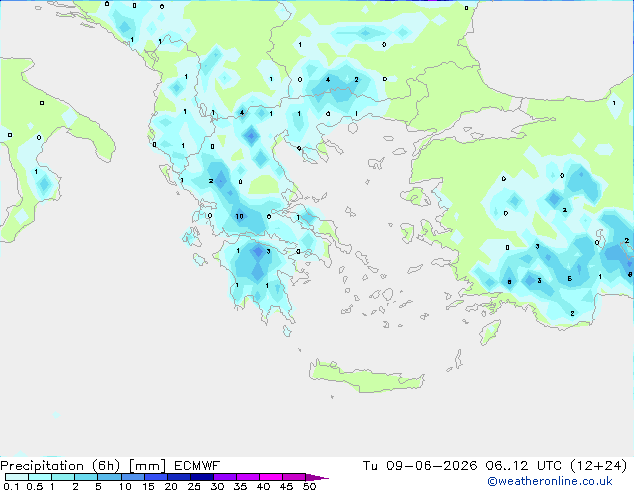Select the 30–35 mm violet legend swatch

click(x=225, y=477)
